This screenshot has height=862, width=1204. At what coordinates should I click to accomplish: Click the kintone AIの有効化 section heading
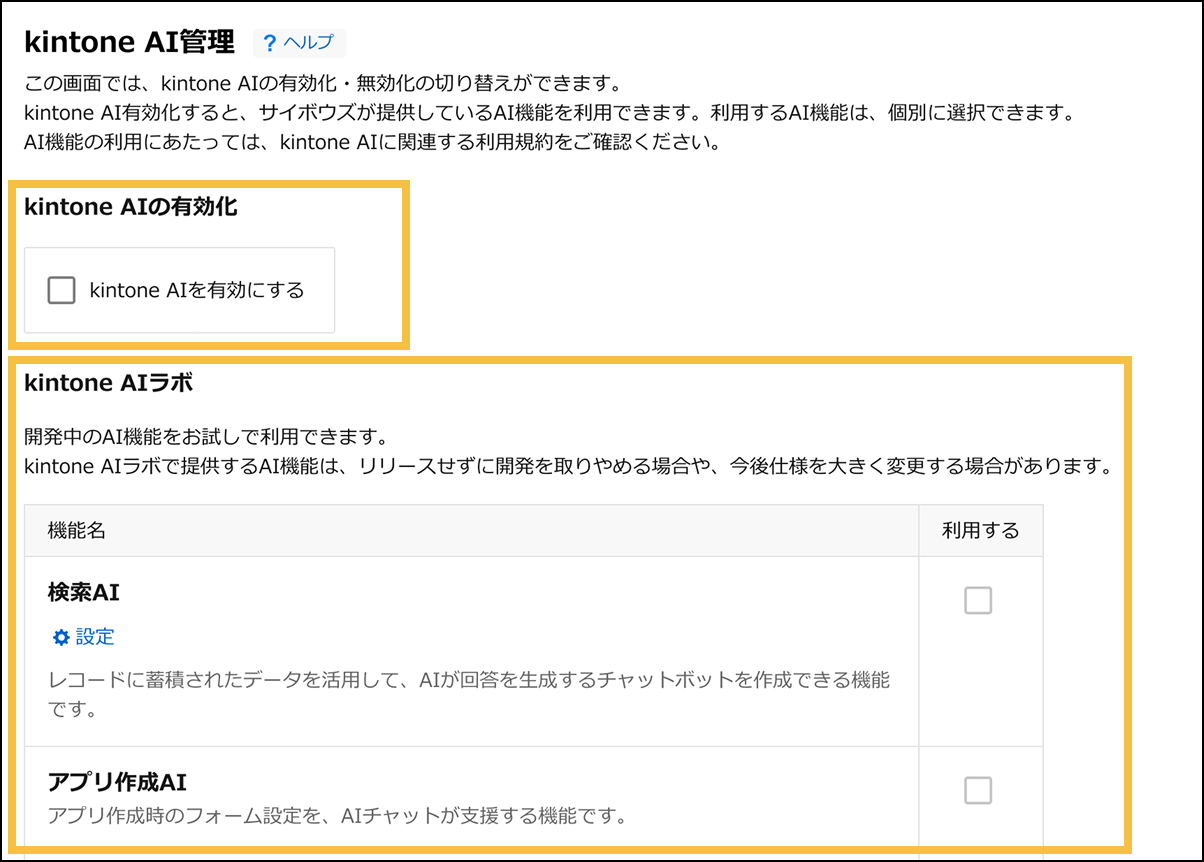(130, 207)
